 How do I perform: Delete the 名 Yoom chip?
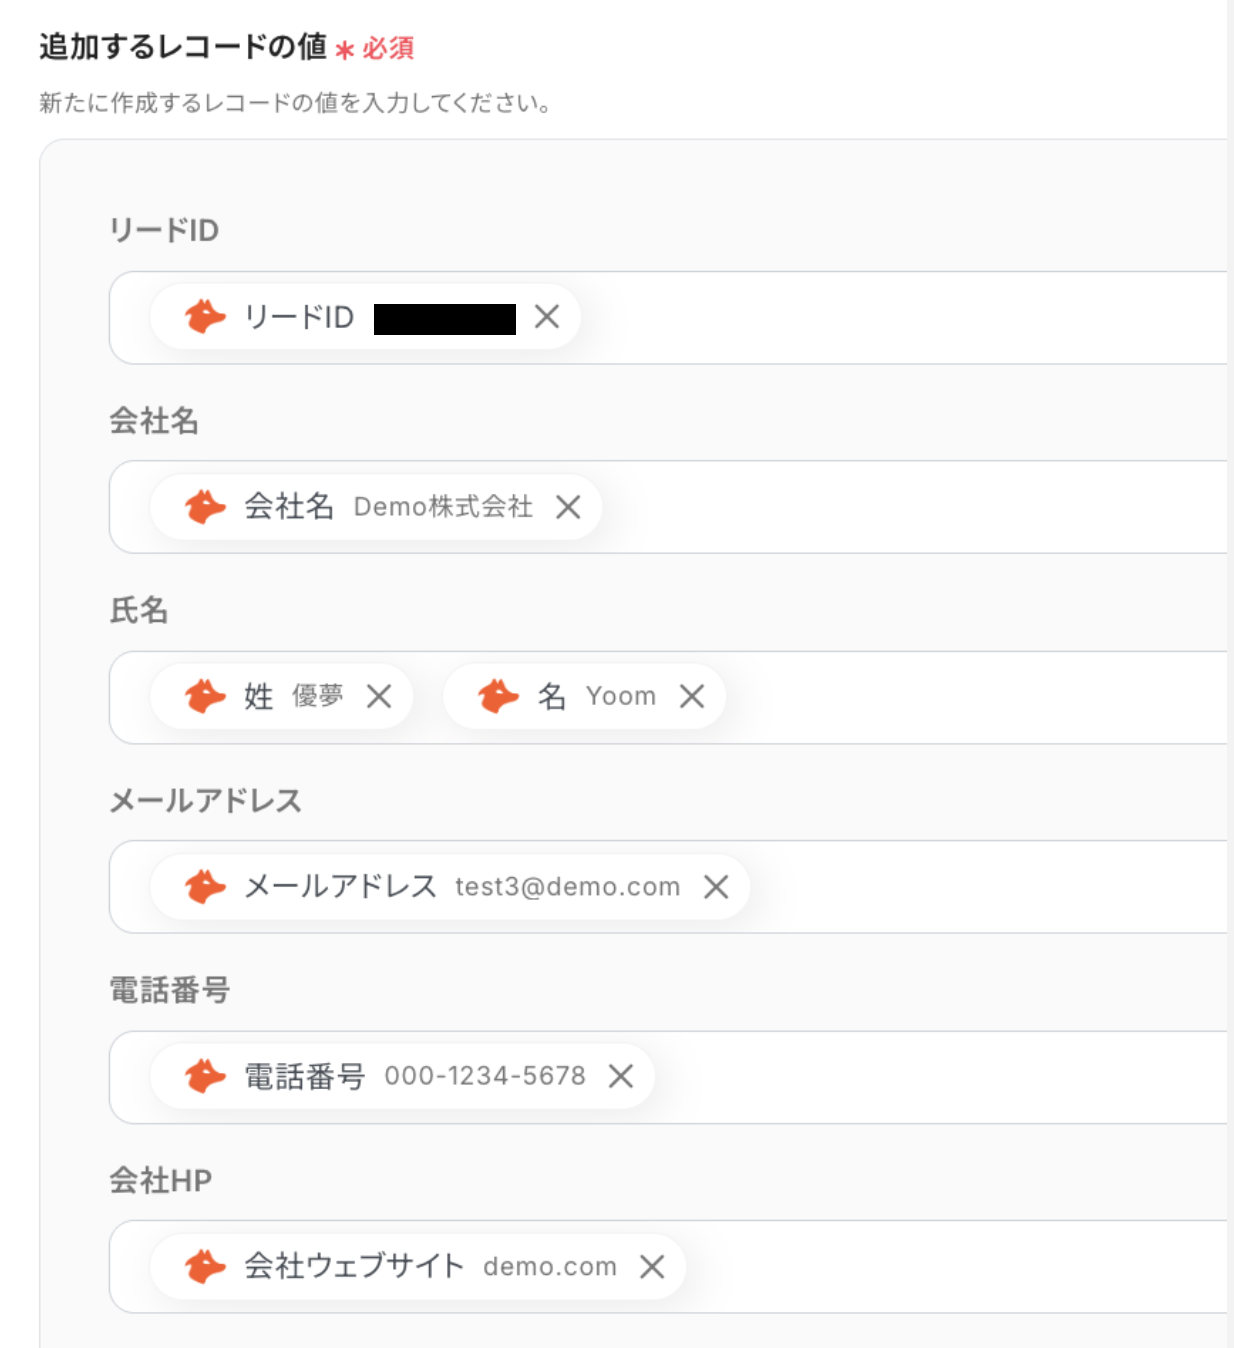coord(692,696)
